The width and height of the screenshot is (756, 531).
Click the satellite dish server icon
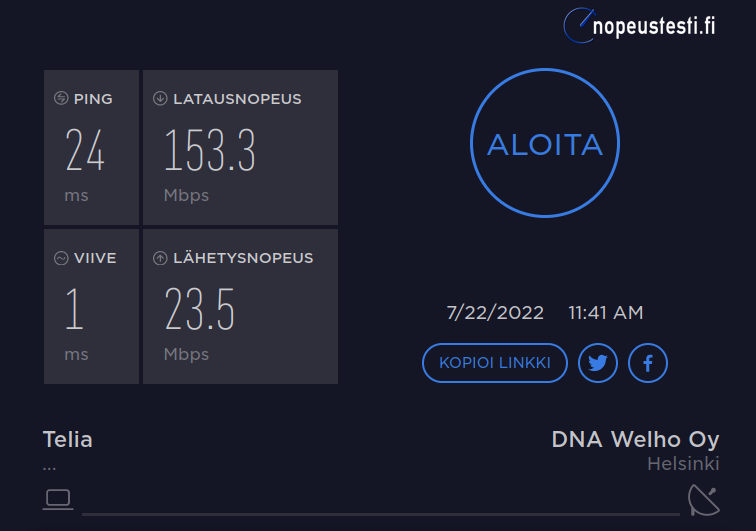coord(703,499)
